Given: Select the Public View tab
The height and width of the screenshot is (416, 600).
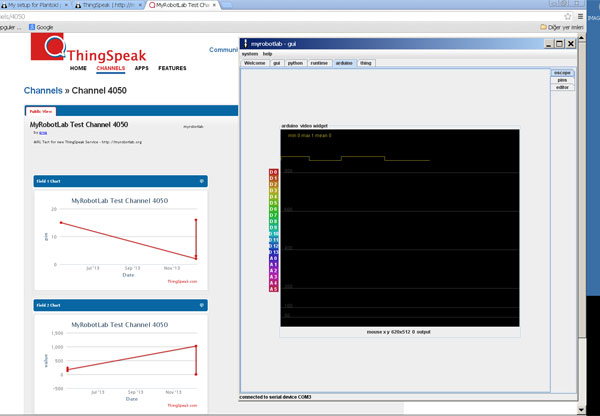Looking at the screenshot, I should [41, 111].
